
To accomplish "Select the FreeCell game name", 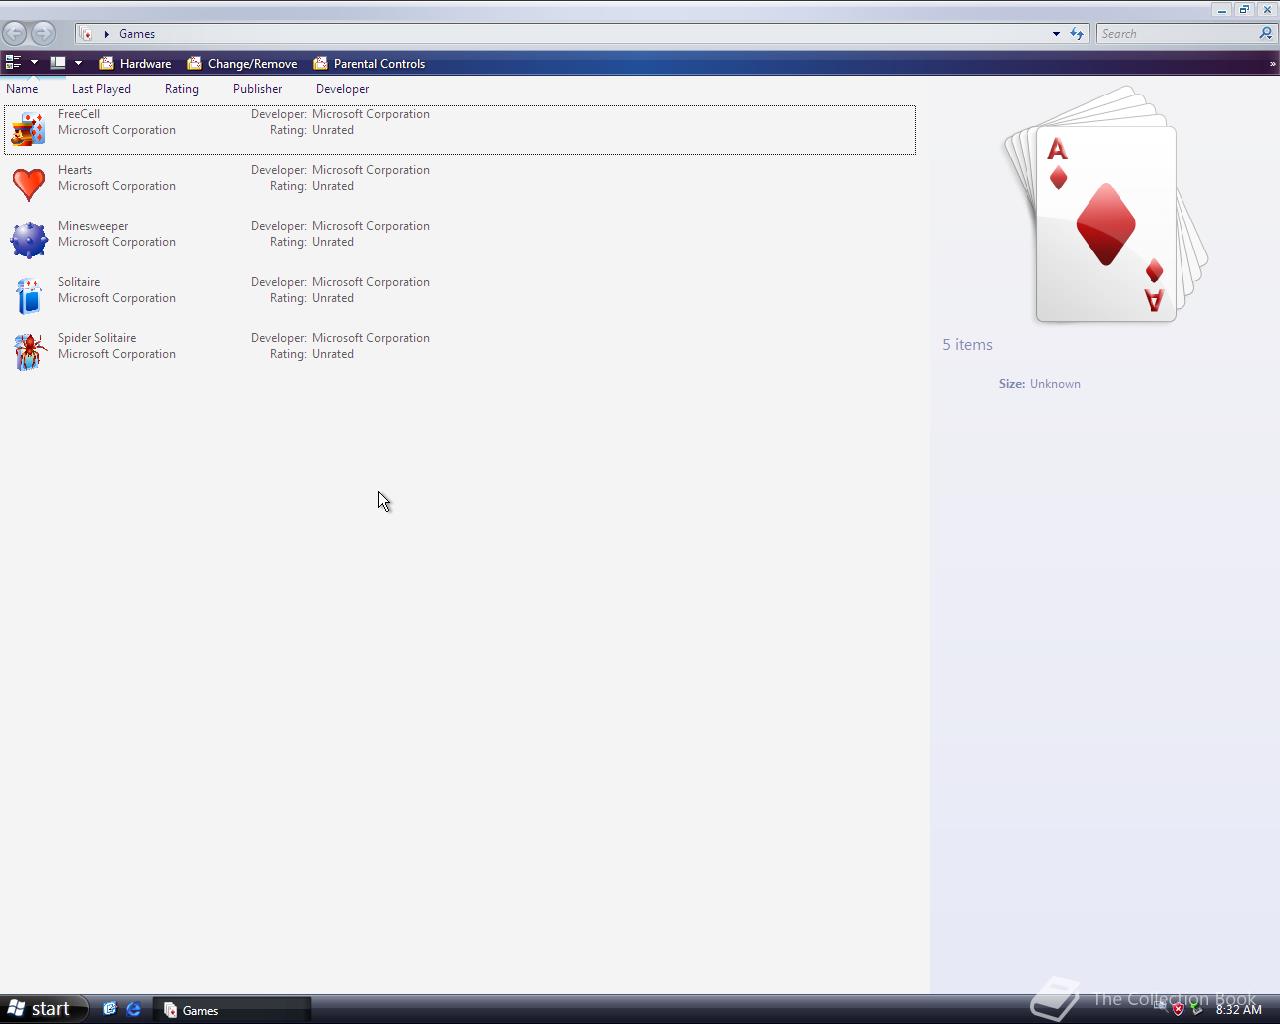I will click(x=79, y=114).
